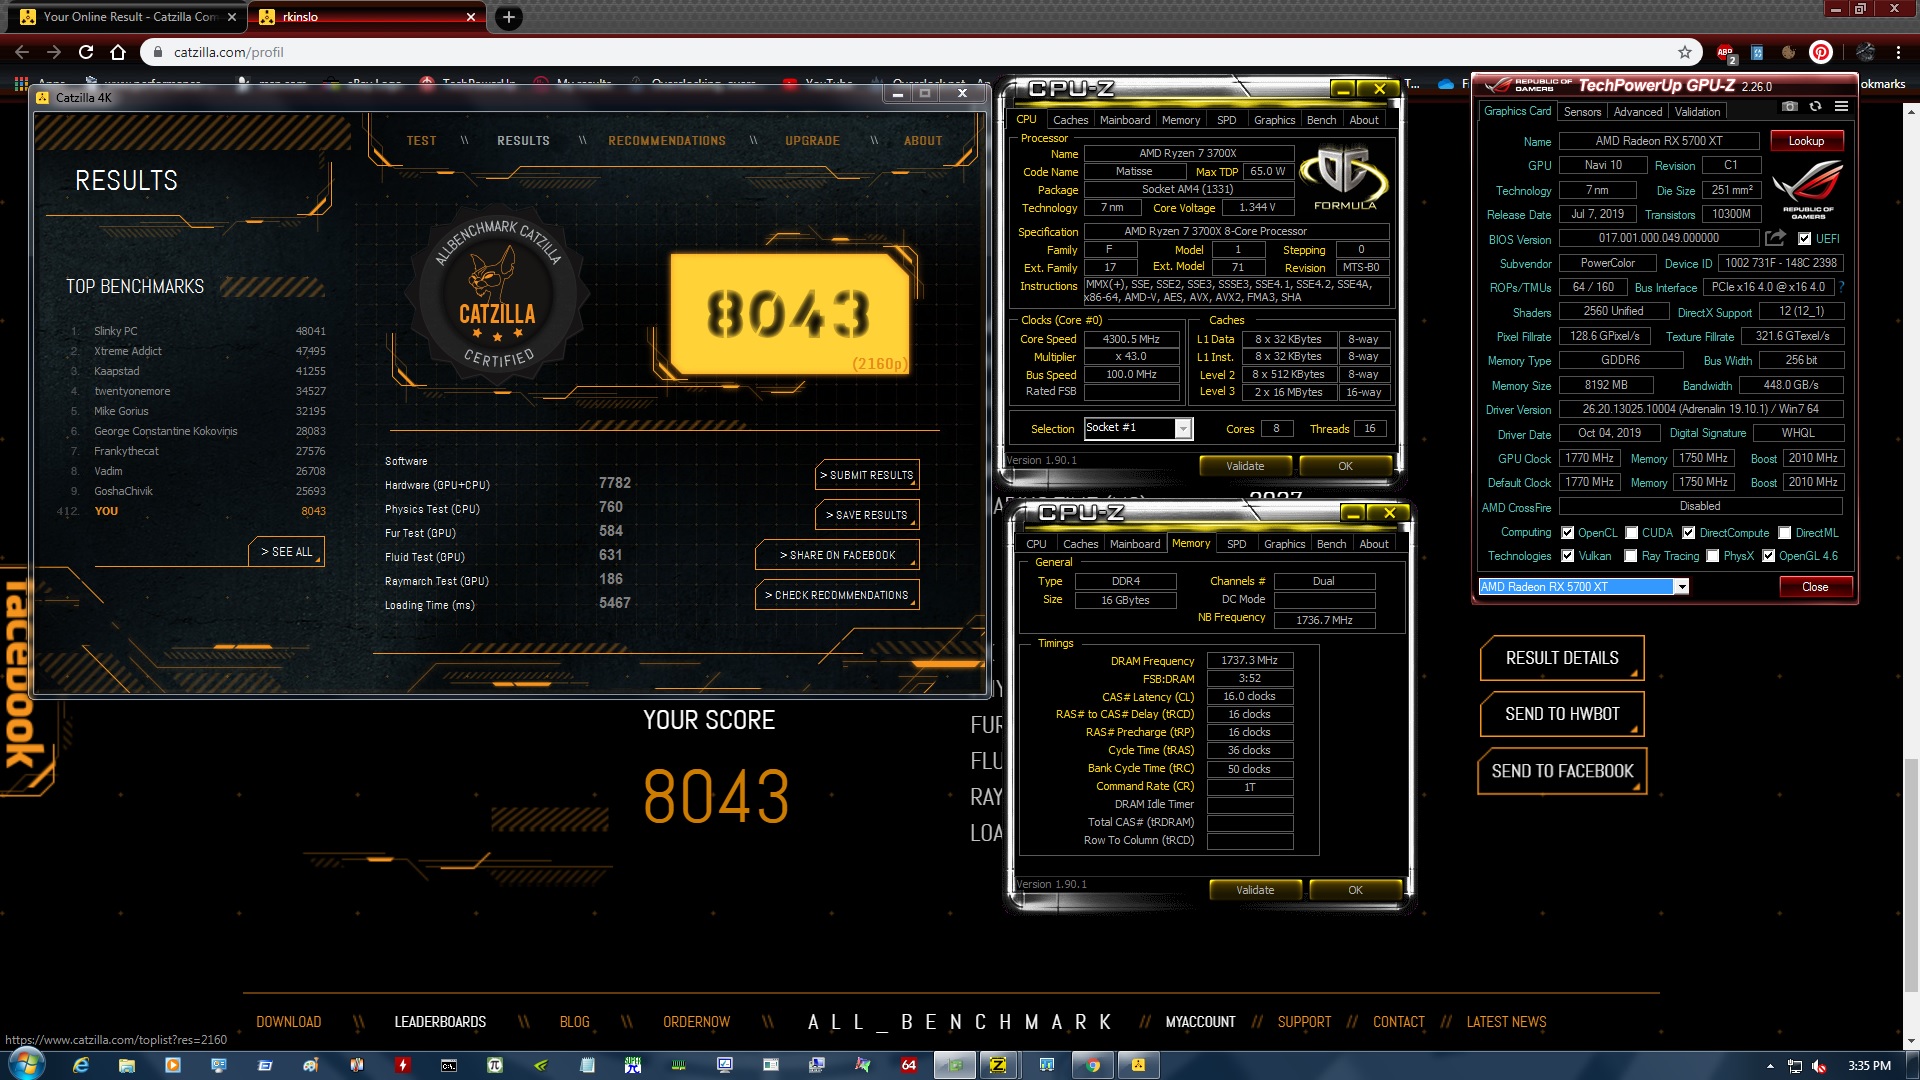The image size is (1920, 1080).
Task: Bookmark this page with the star icon
Action: click(x=1685, y=52)
